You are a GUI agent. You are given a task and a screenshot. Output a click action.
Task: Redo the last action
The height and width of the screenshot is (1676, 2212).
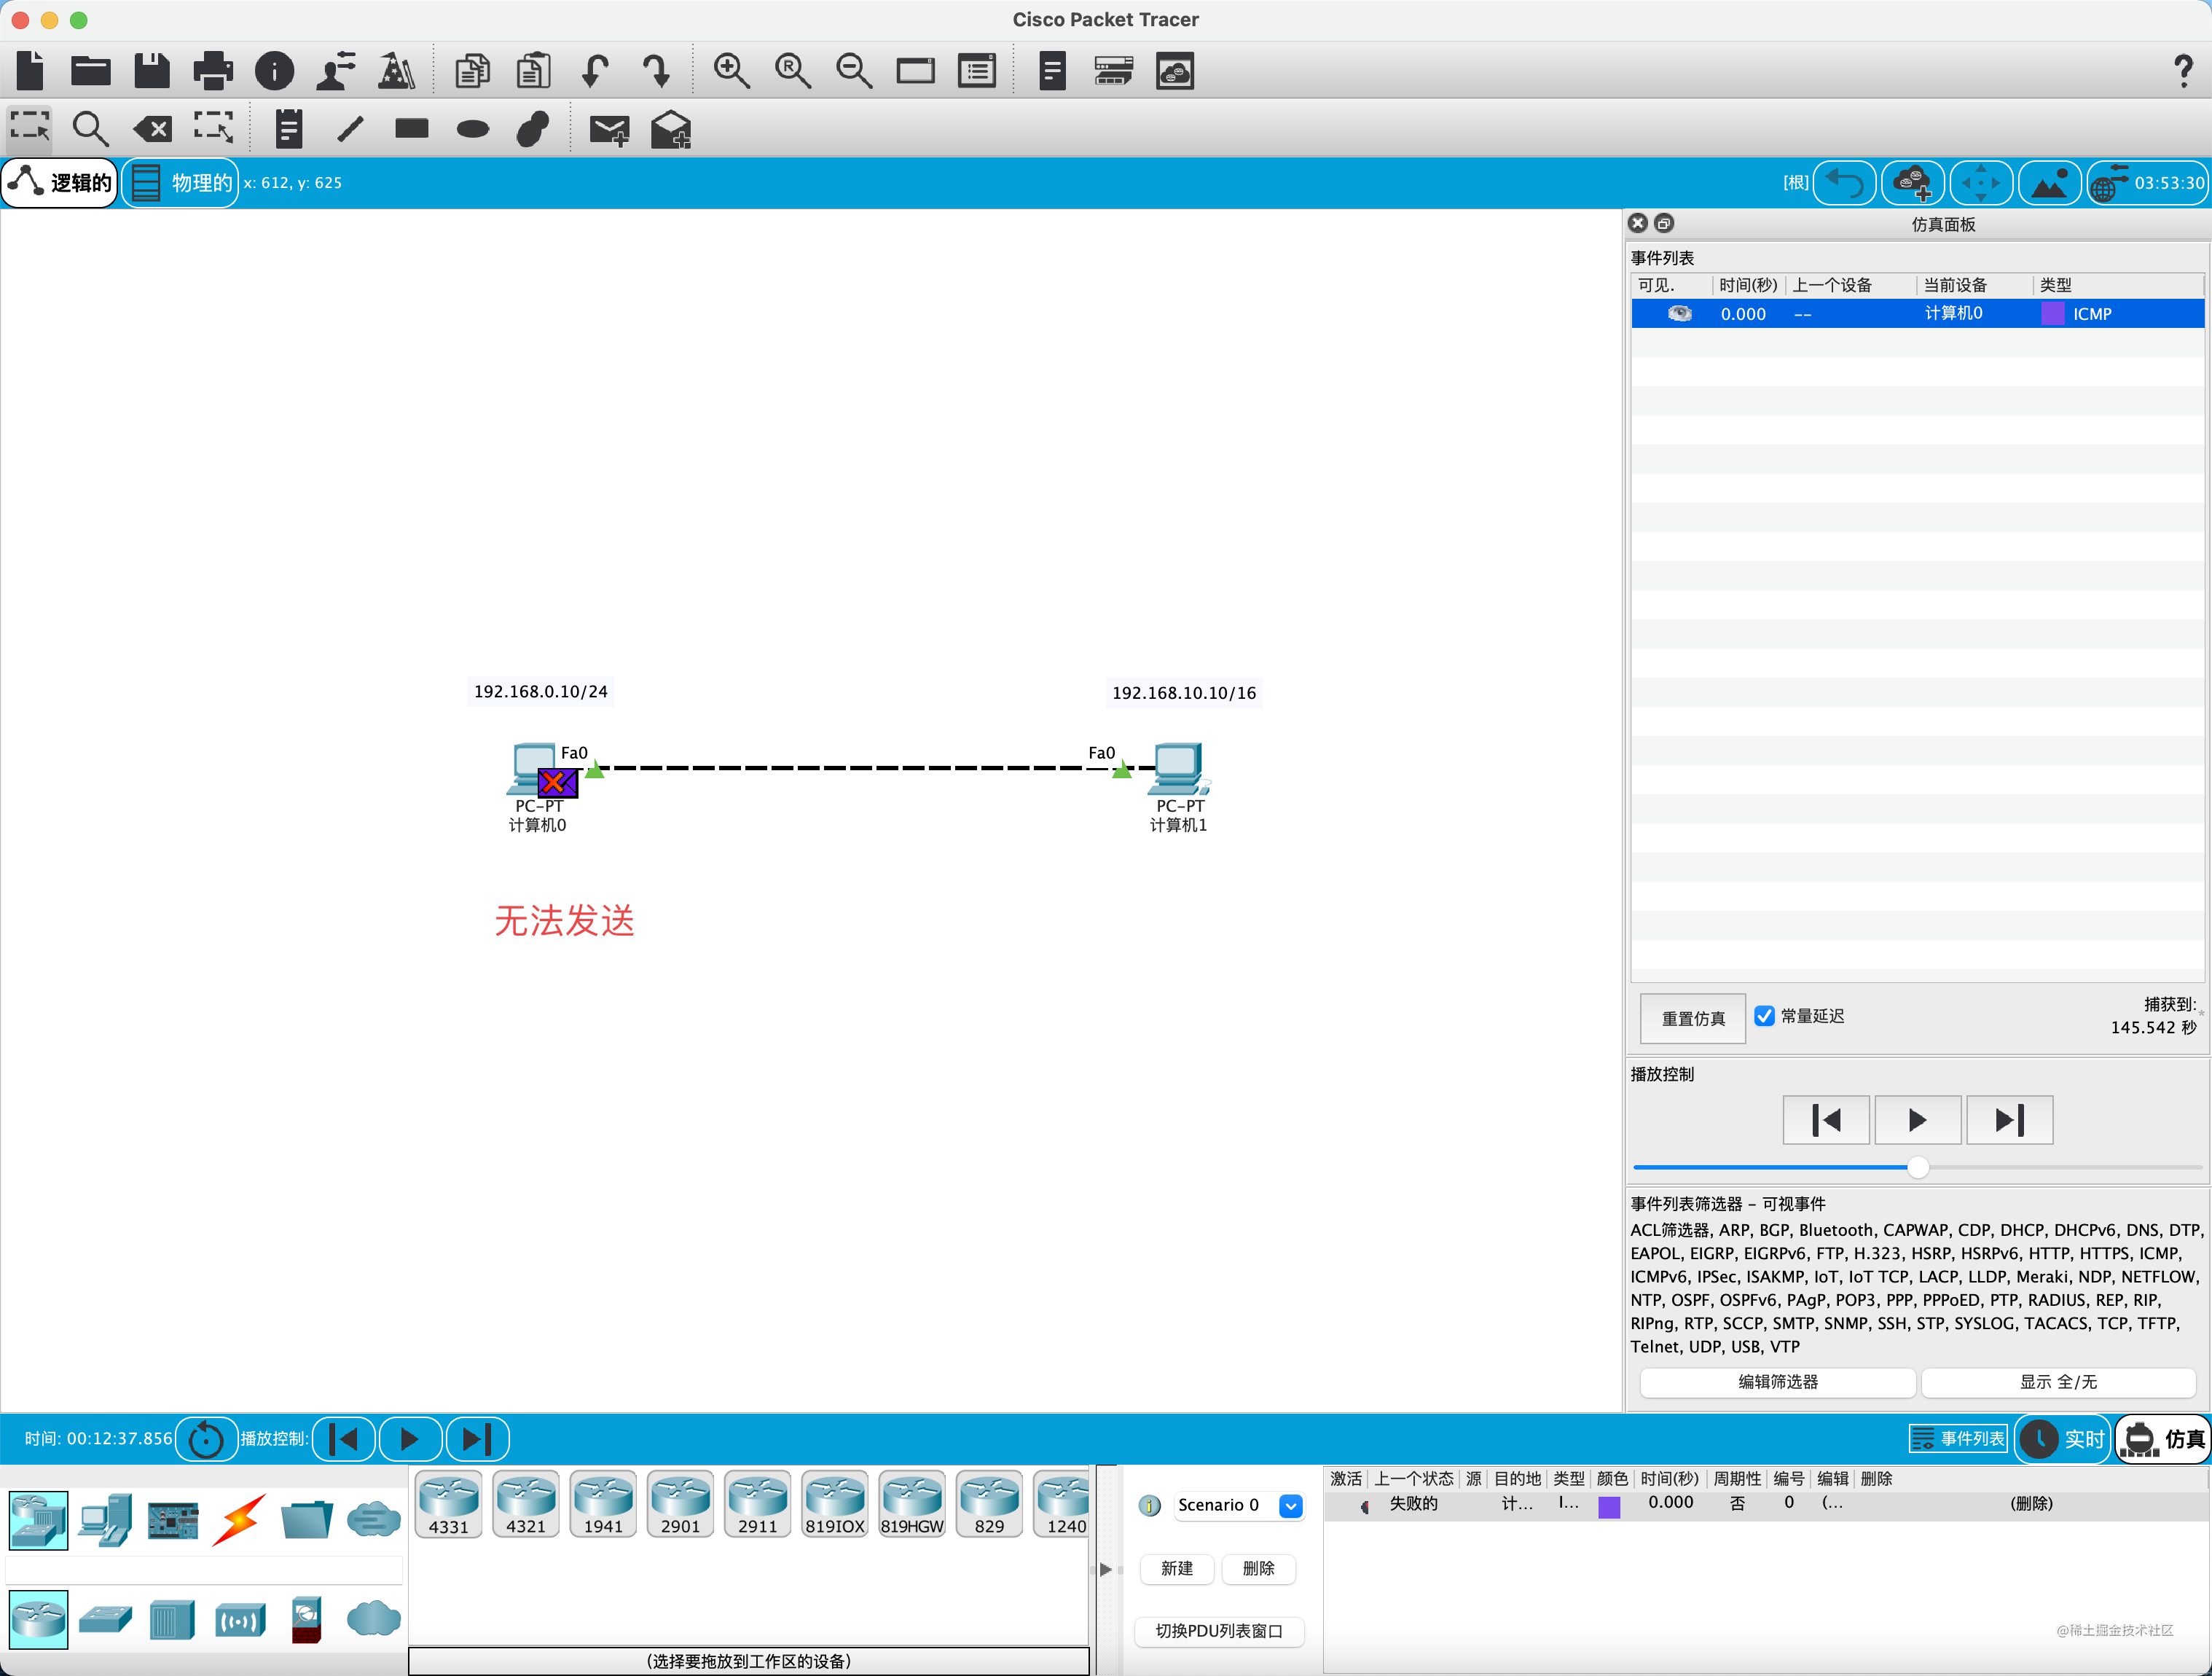tap(656, 71)
